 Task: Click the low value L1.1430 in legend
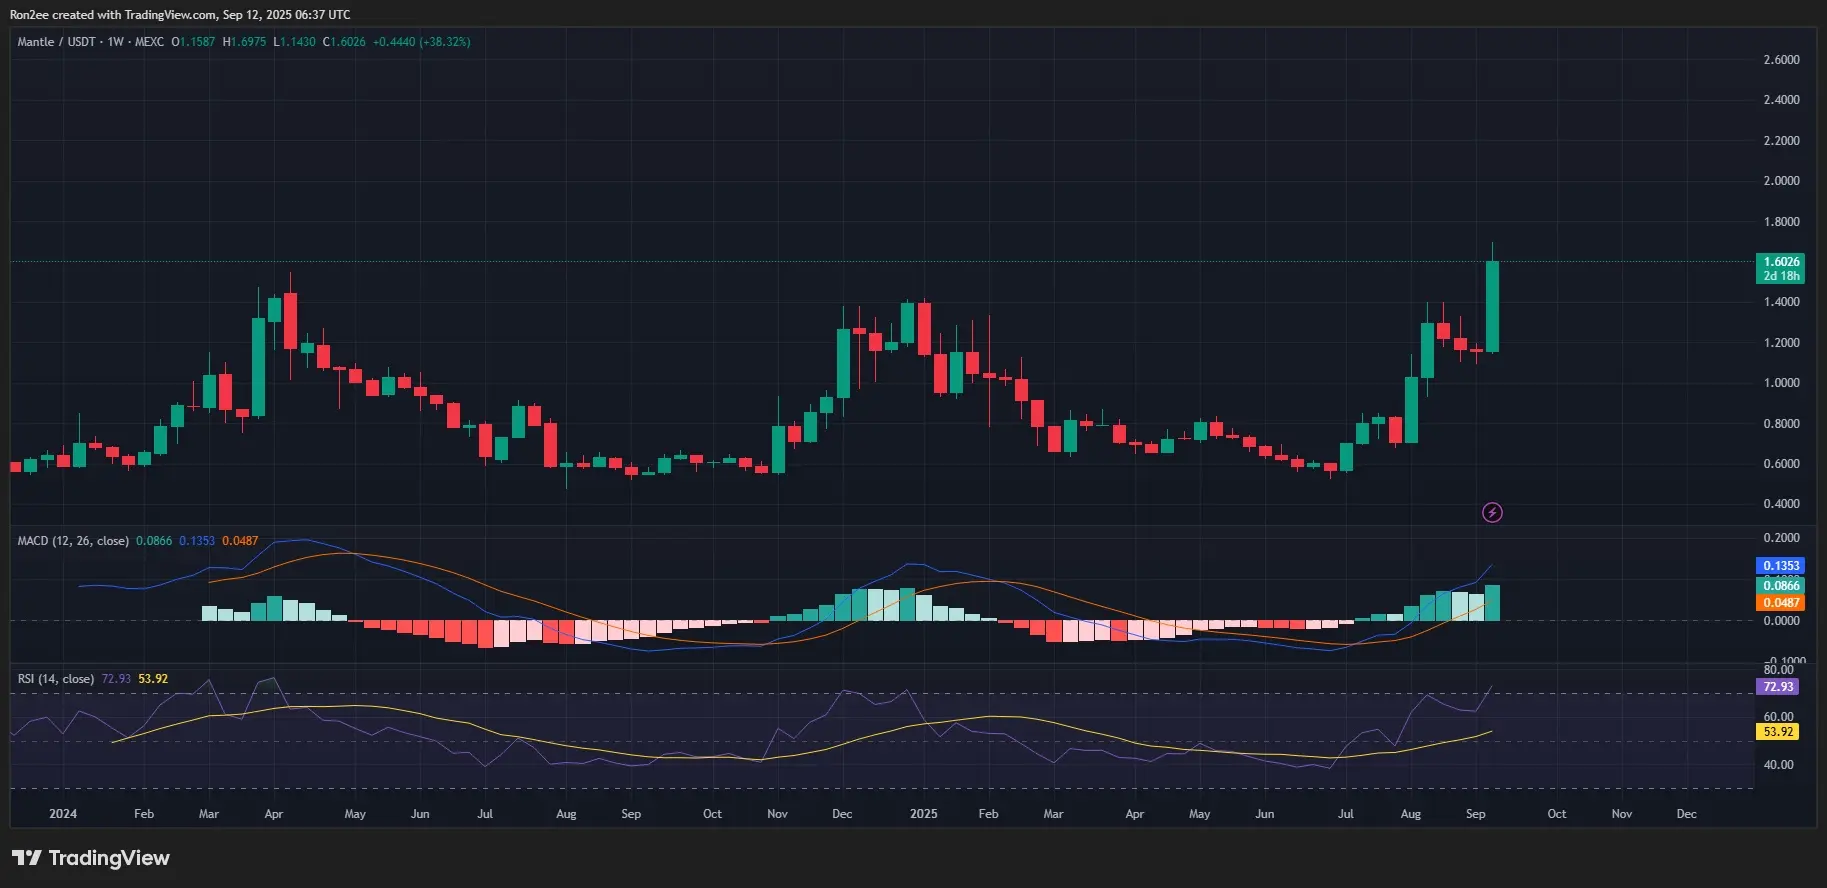(294, 42)
